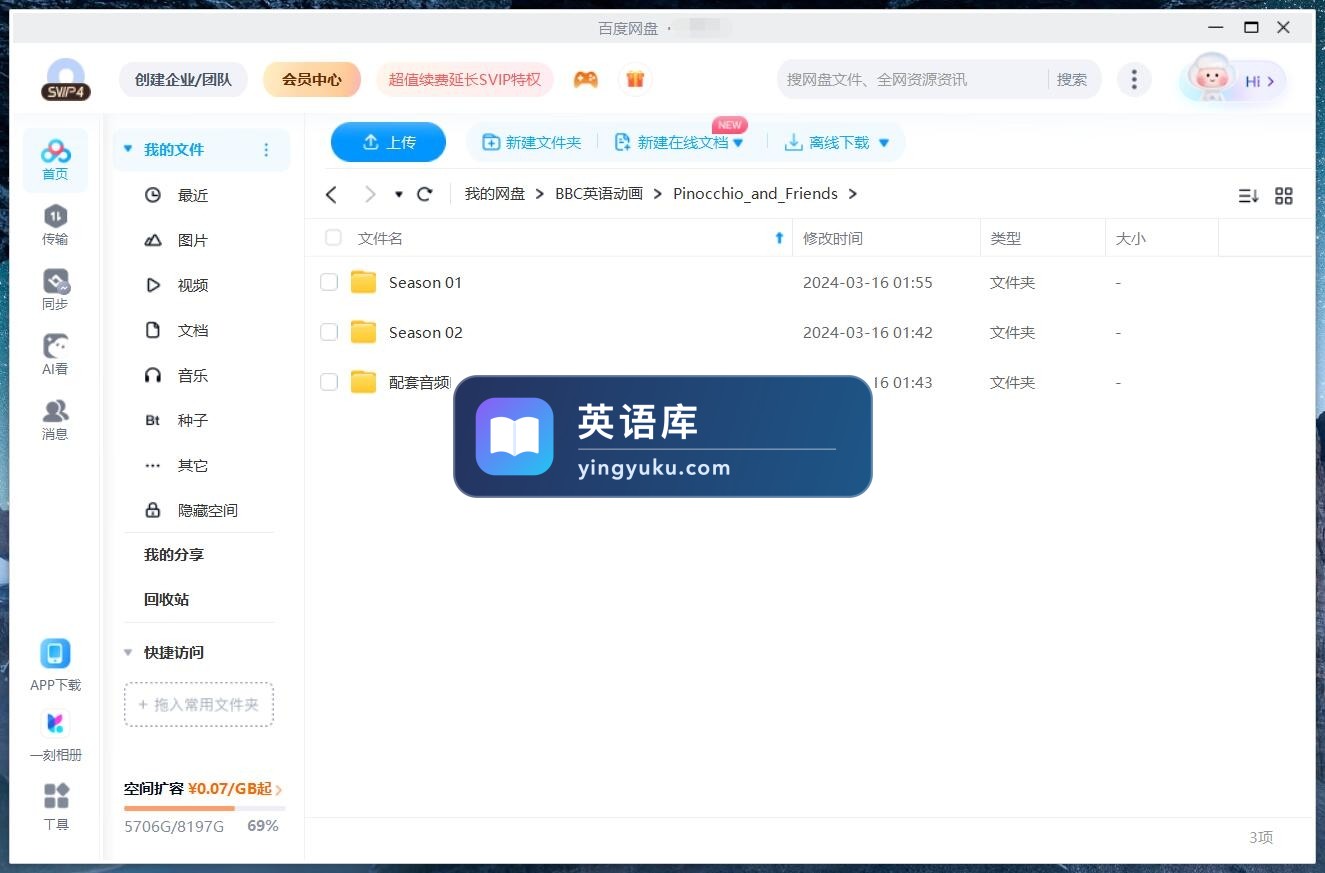Click the 类型 column header
The height and width of the screenshot is (873, 1325).
[1005, 238]
